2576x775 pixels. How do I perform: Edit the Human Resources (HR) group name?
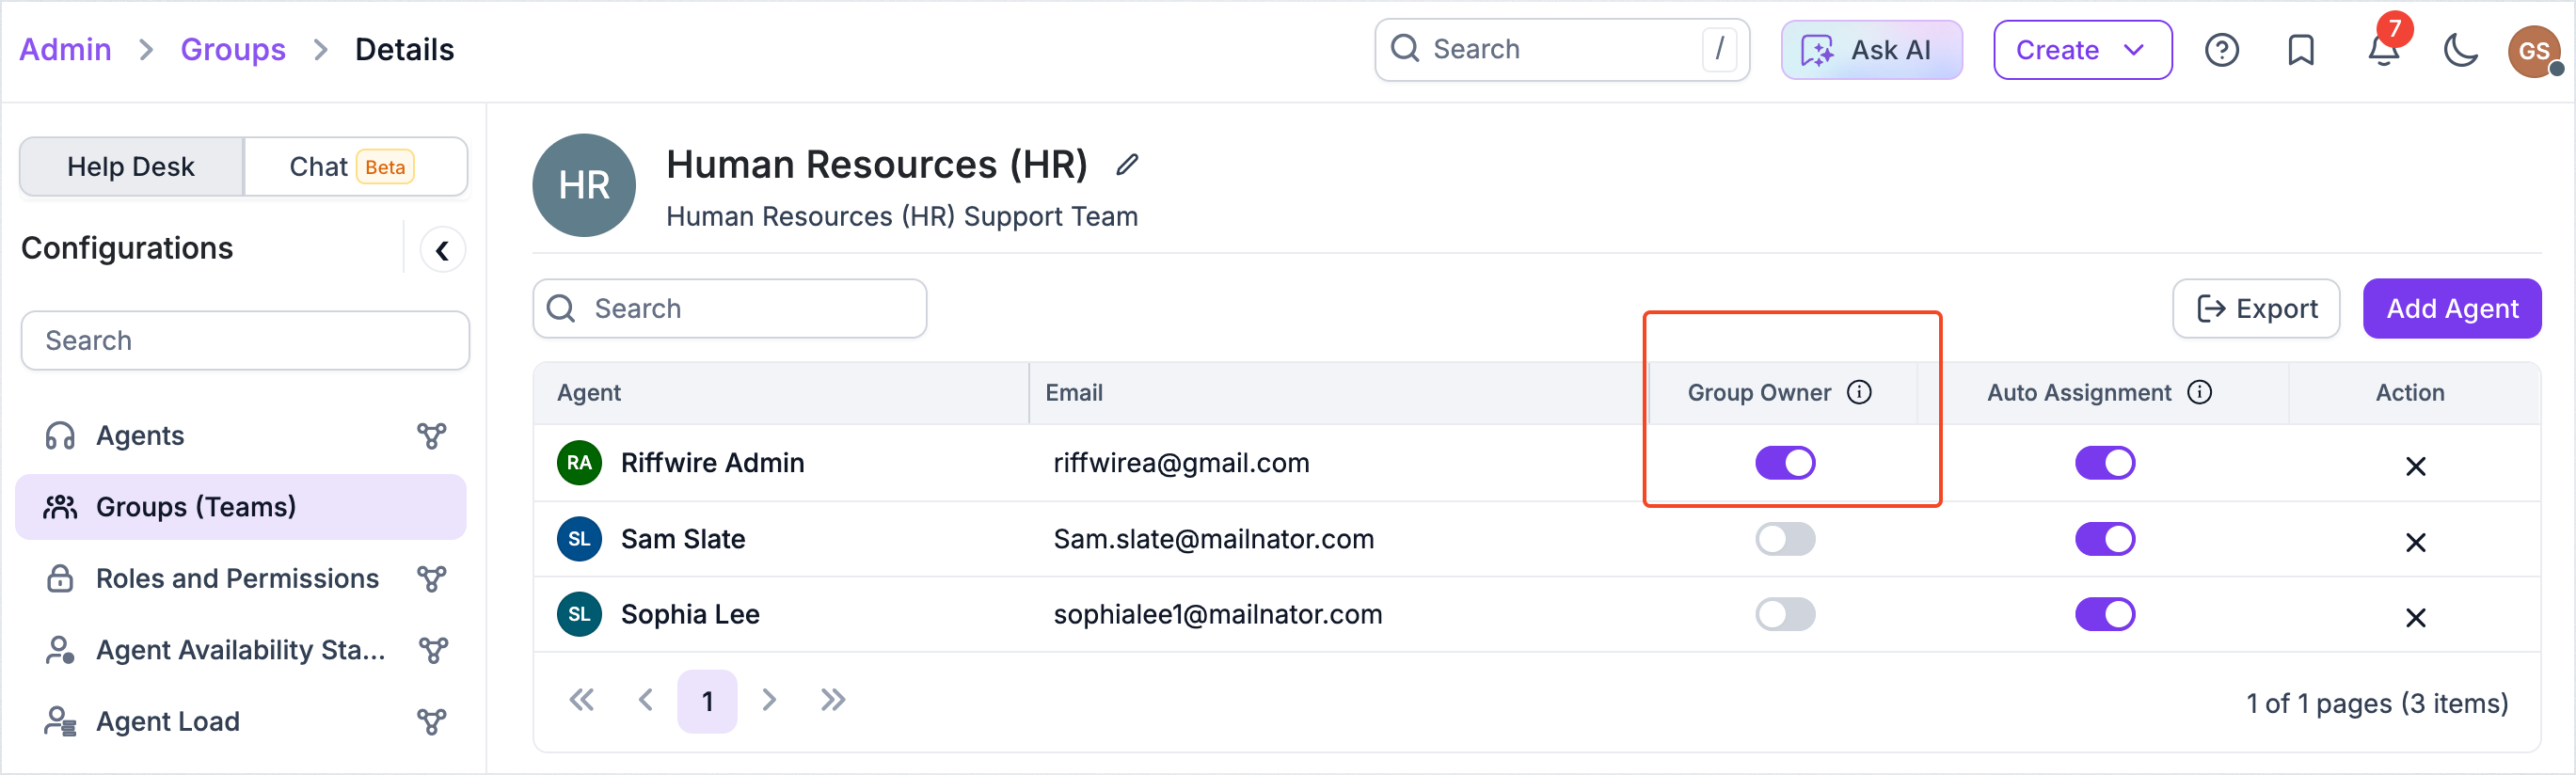[1127, 164]
